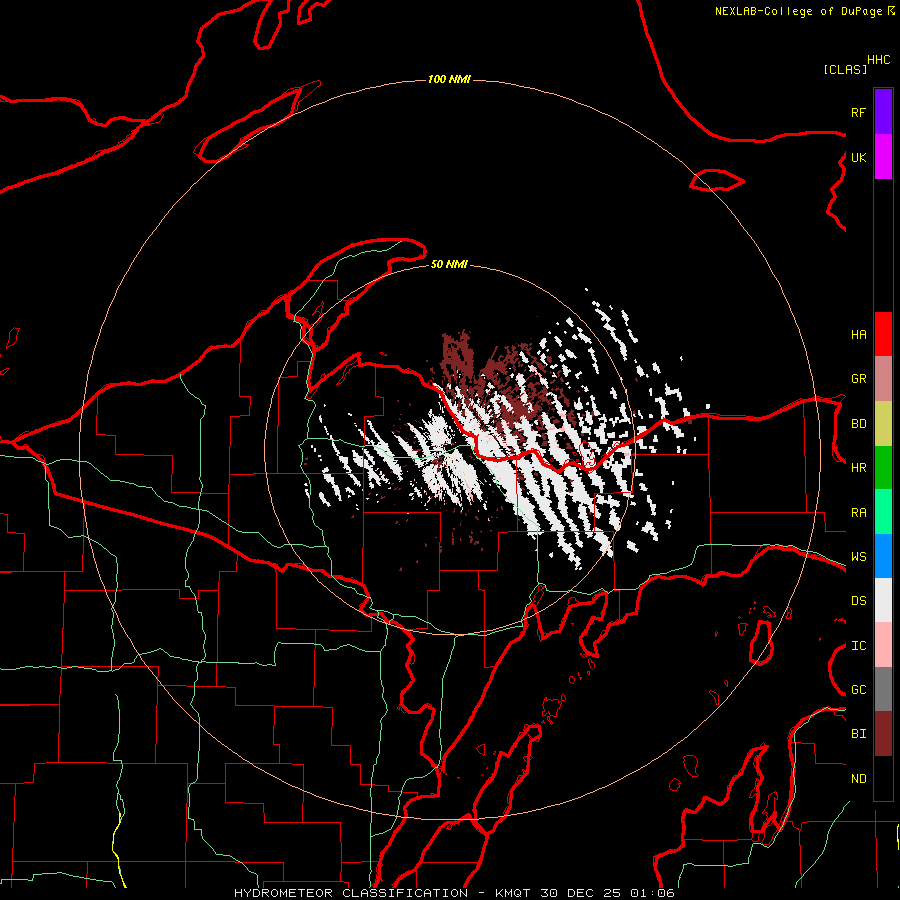This screenshot has height=900, width=900.
Task: Click the RA legend label
Action: [x=859, y=513]
